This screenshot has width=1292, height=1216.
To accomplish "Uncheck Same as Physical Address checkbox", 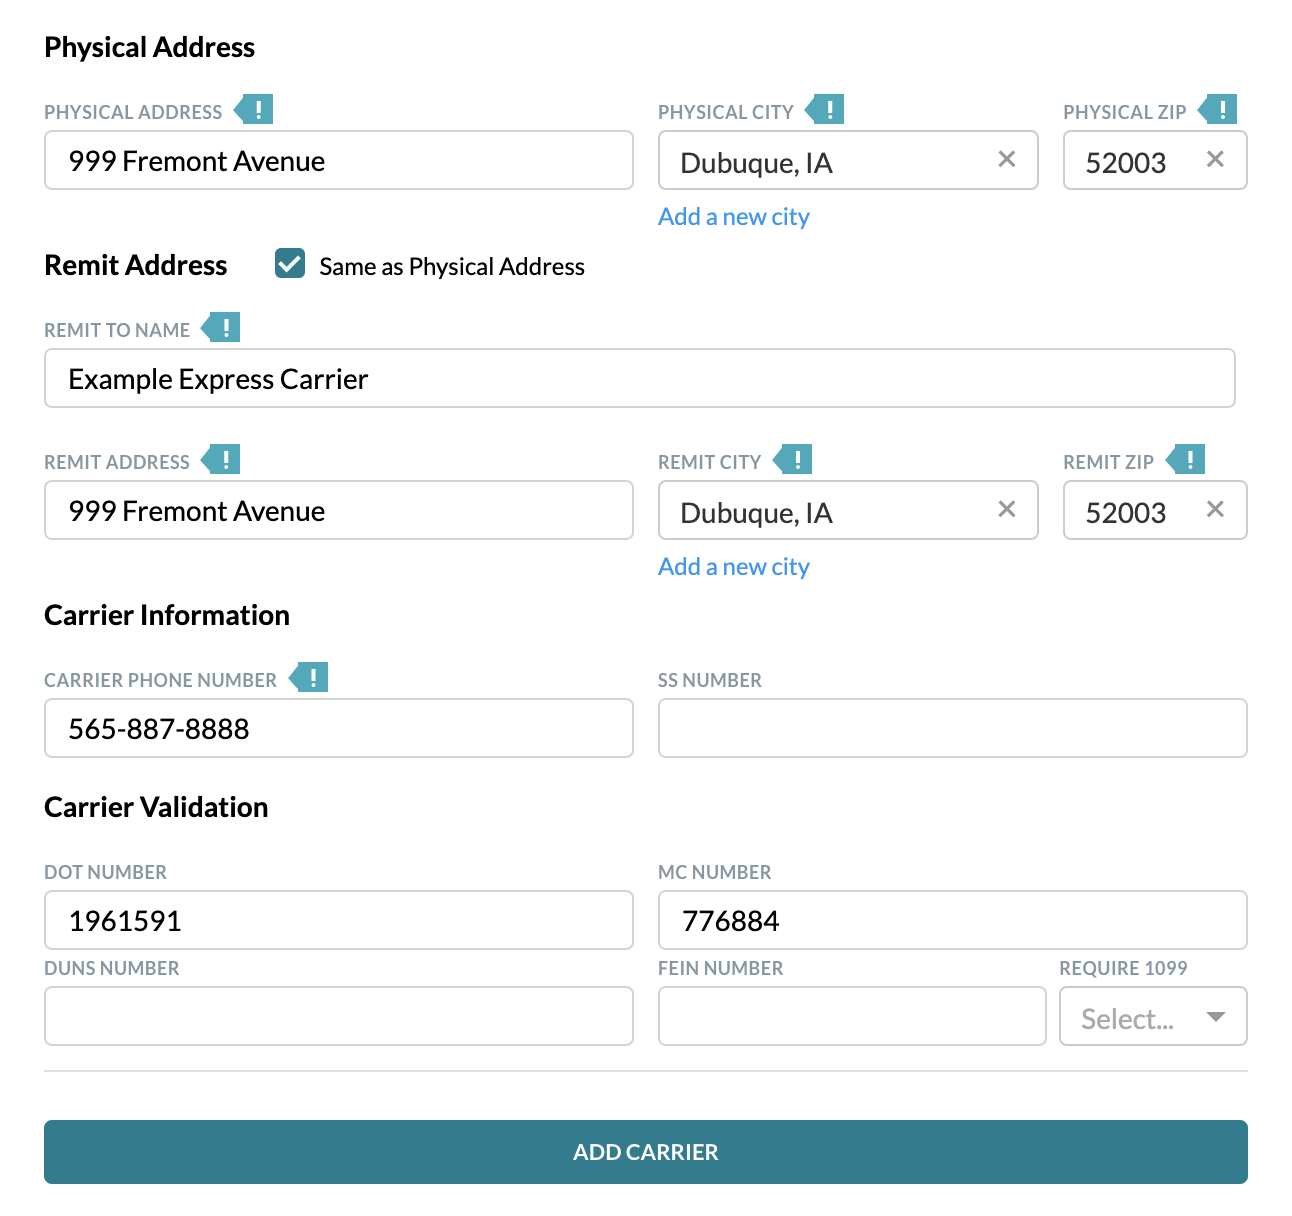I will [290, 264].
